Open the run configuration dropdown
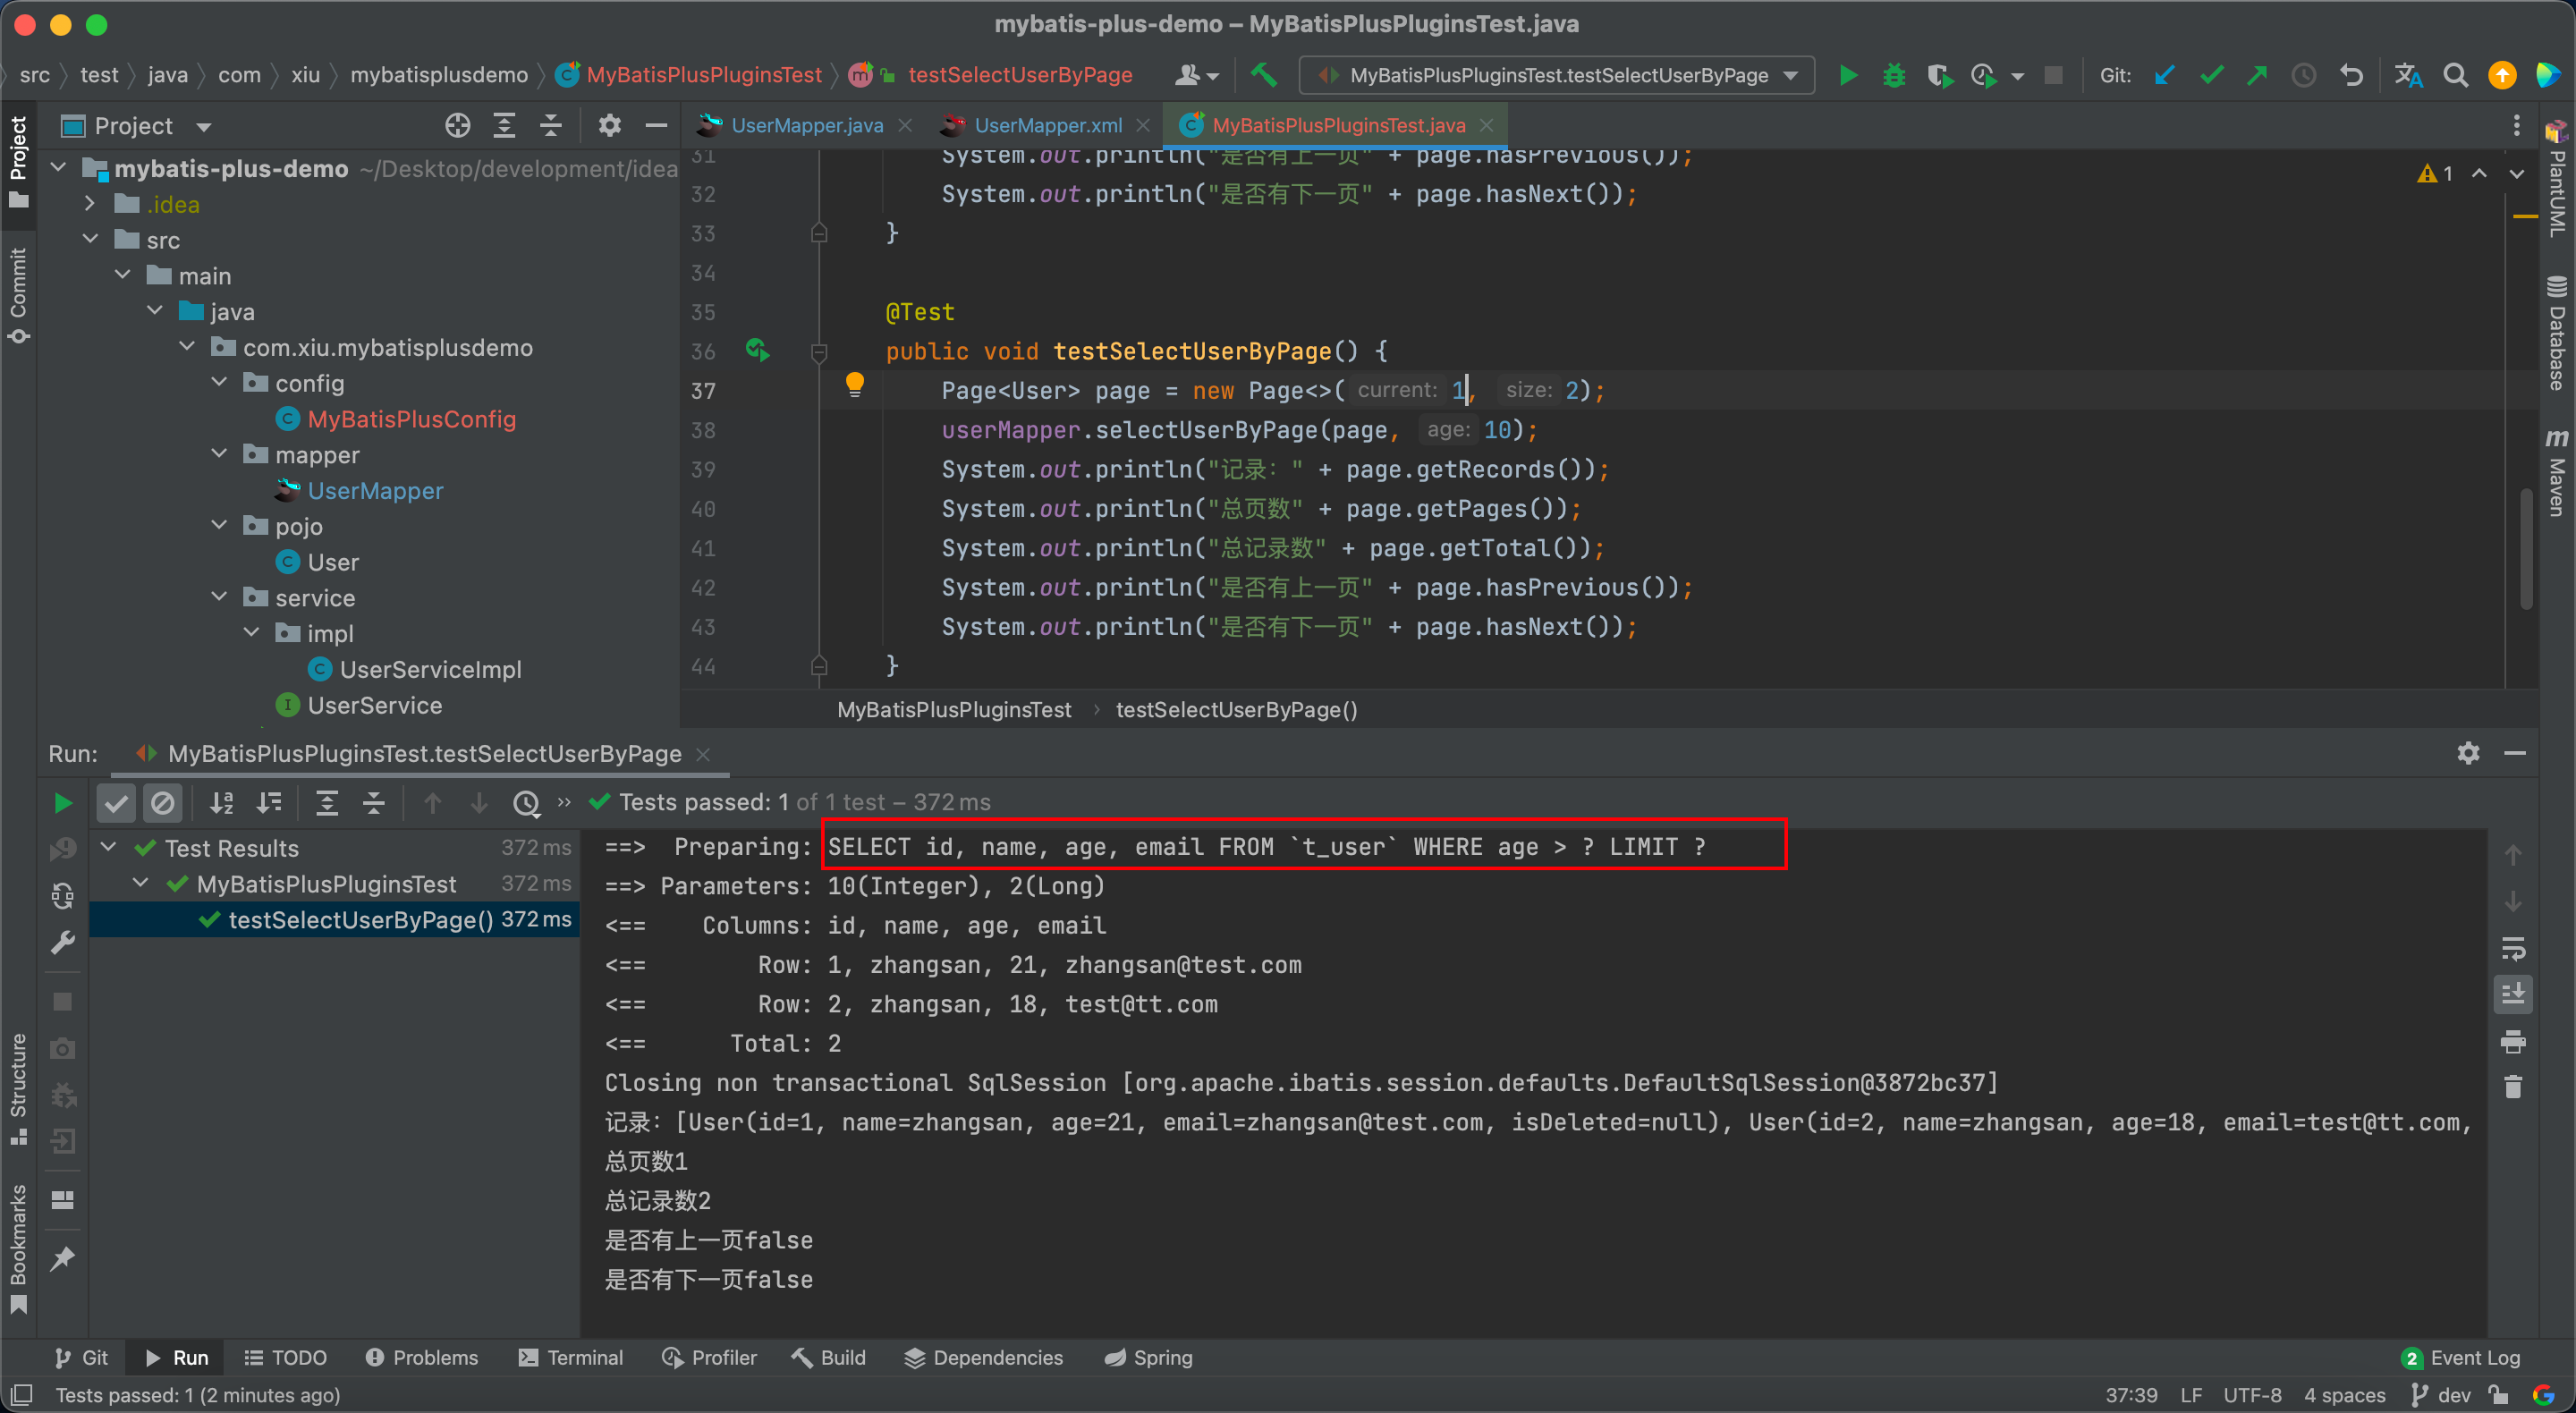 point(1556,75)
